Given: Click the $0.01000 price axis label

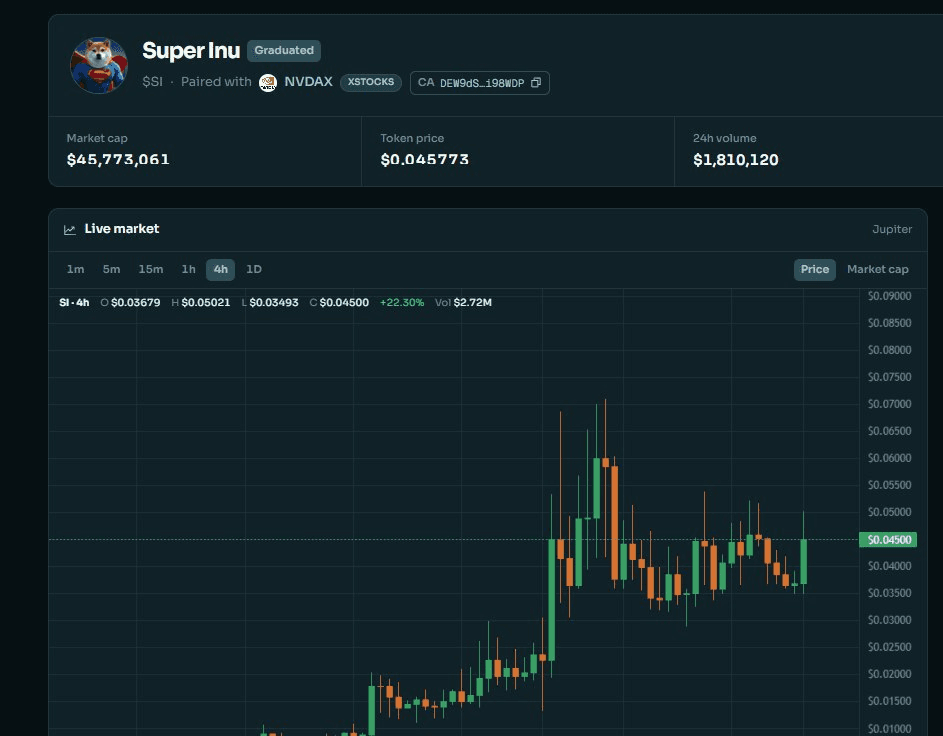Looking at the screenshot, I should coord(889,729).
